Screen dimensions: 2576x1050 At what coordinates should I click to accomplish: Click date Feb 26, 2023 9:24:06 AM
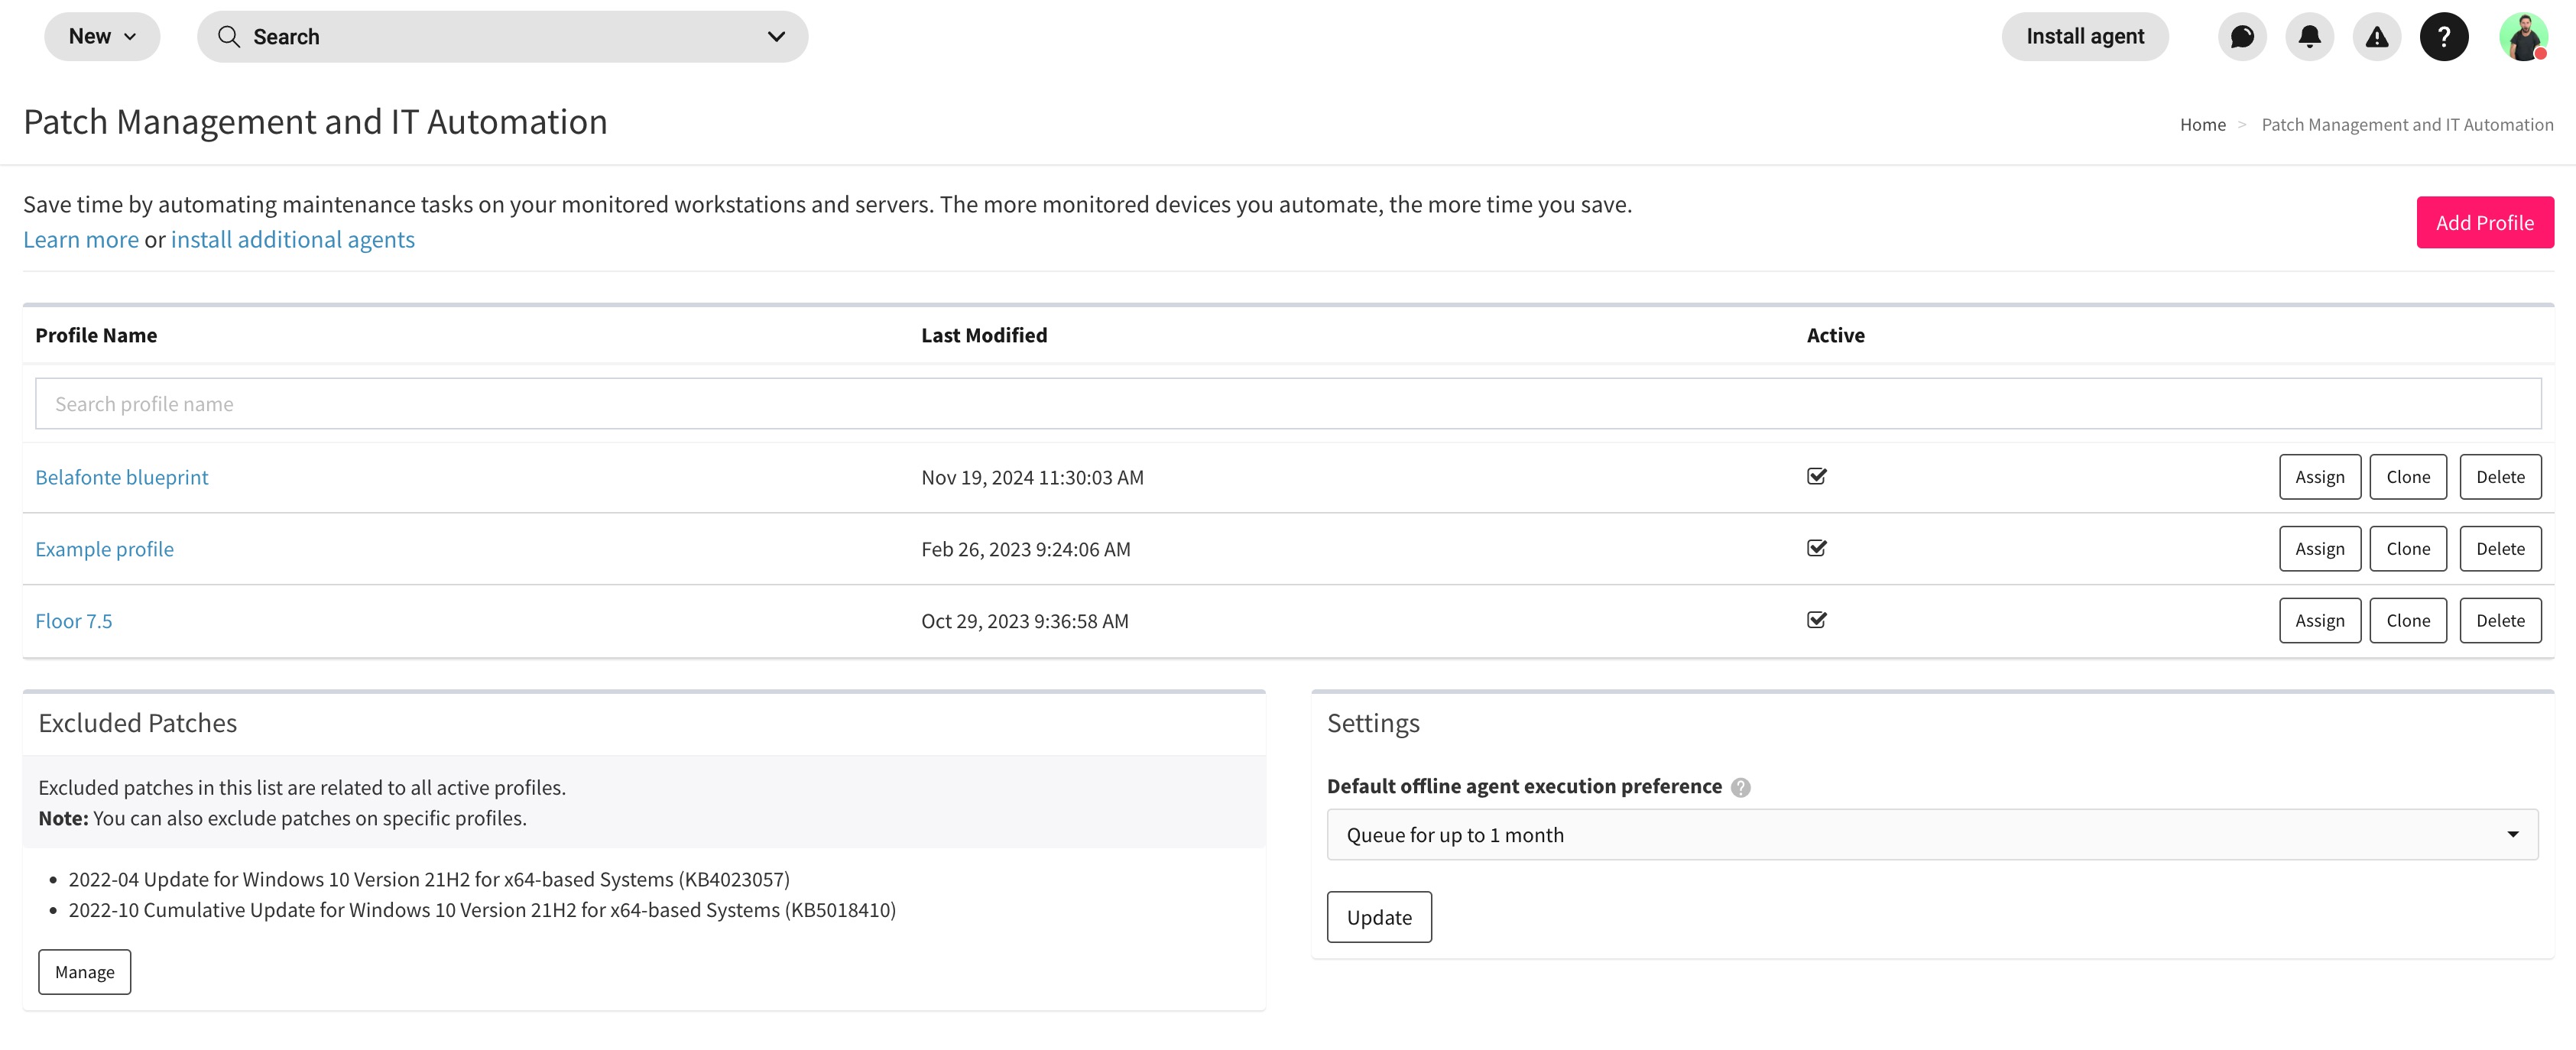(1026, 549)
